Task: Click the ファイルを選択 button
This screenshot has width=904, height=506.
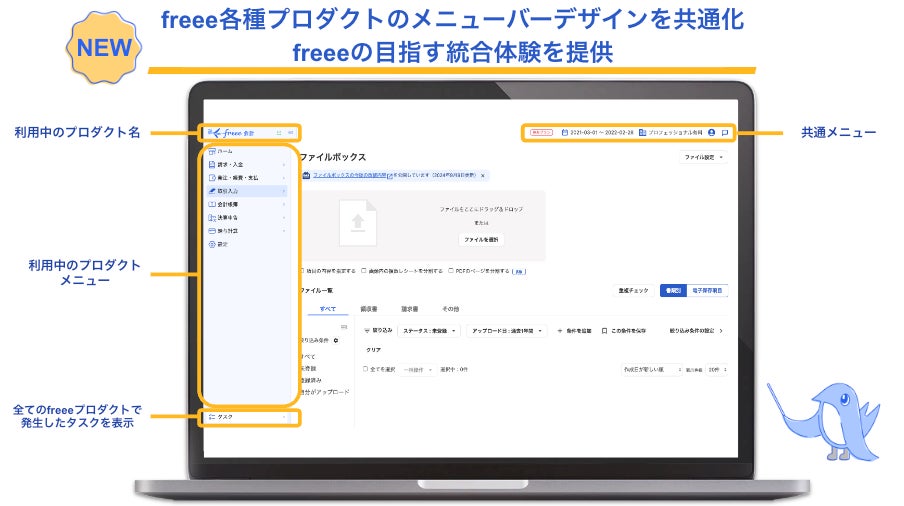Action: click(x=481, y=240)
